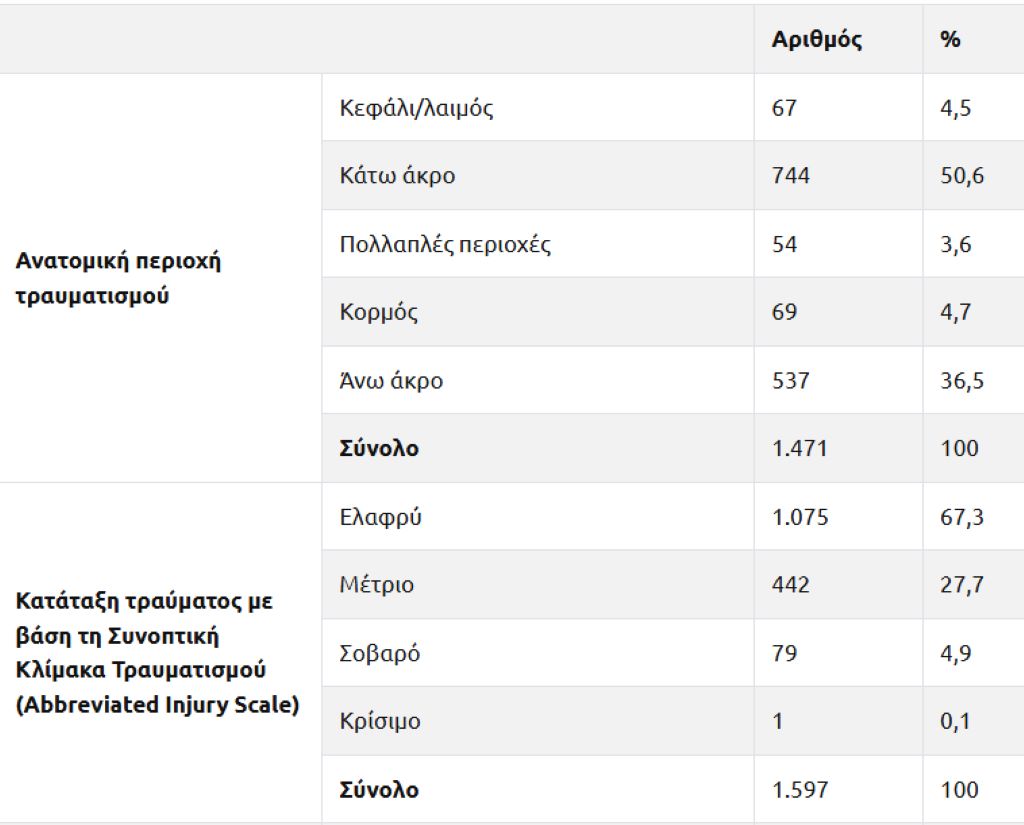The image size is (1024, 825).
Task: Click the Σοβαρό row label
Action: [379, 653]
